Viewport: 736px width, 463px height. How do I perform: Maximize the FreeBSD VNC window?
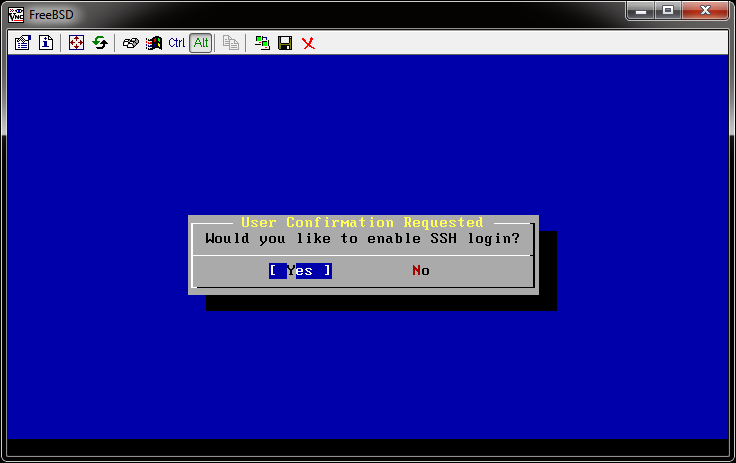point(668,10)
